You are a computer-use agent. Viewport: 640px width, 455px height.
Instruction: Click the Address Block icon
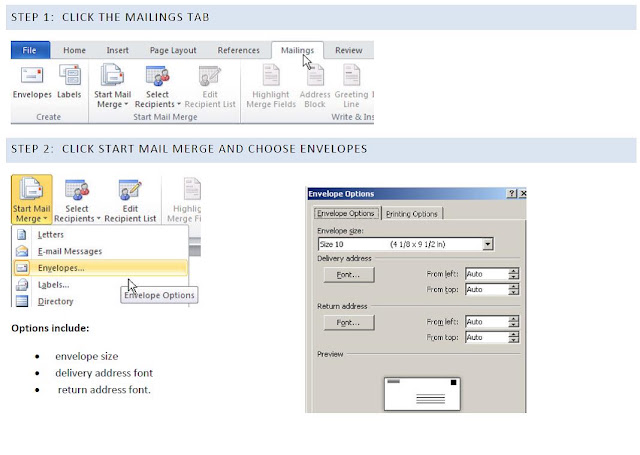pos(315,76)
